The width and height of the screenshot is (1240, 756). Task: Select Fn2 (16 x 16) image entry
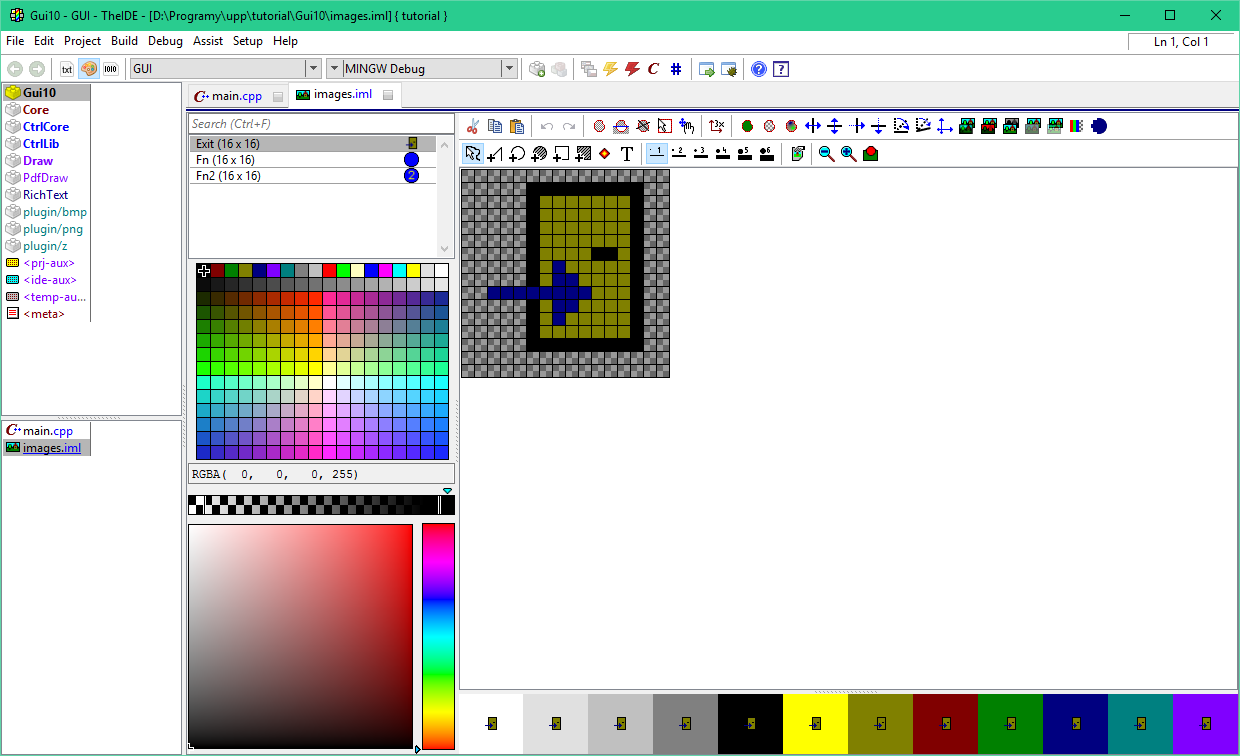(228, 176)
